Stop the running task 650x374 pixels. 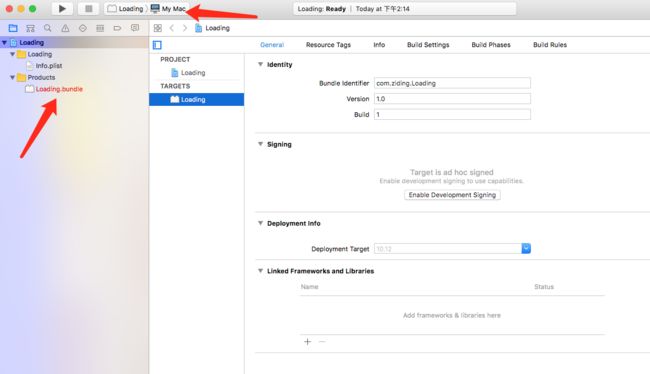pyautogui.click(x=88, y=9)
